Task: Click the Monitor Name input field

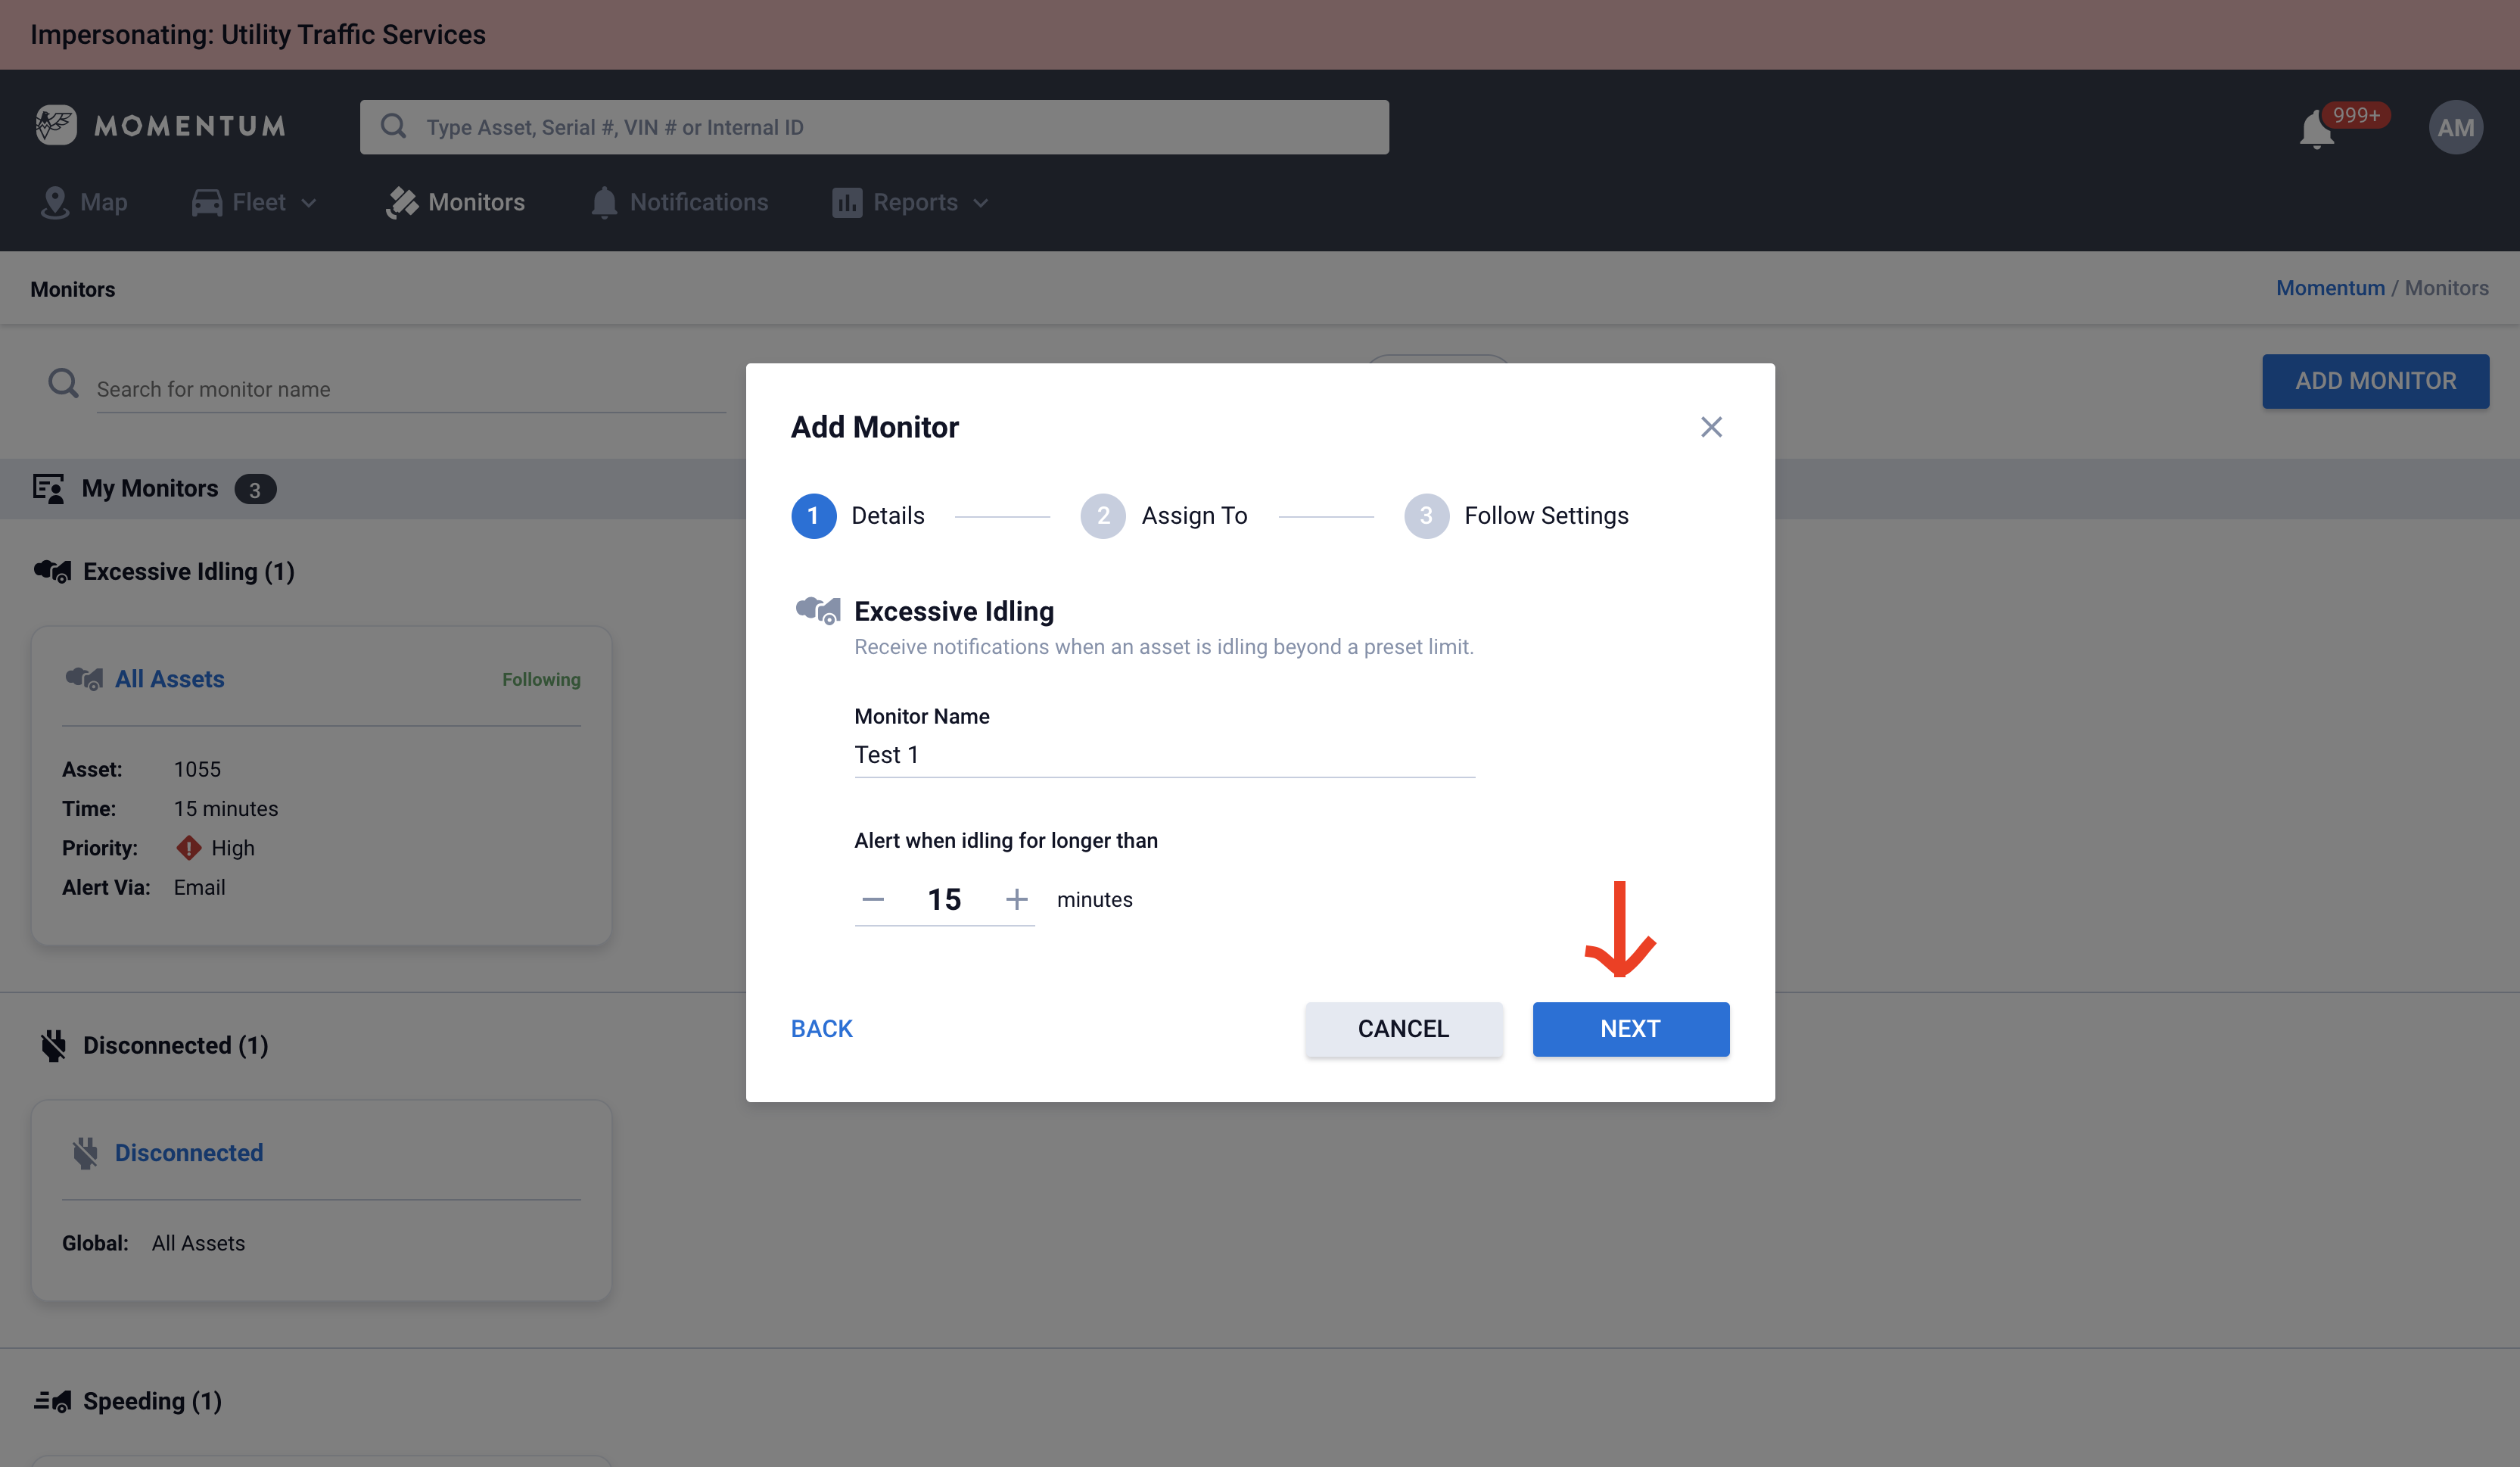Action: coord(1163,755)
